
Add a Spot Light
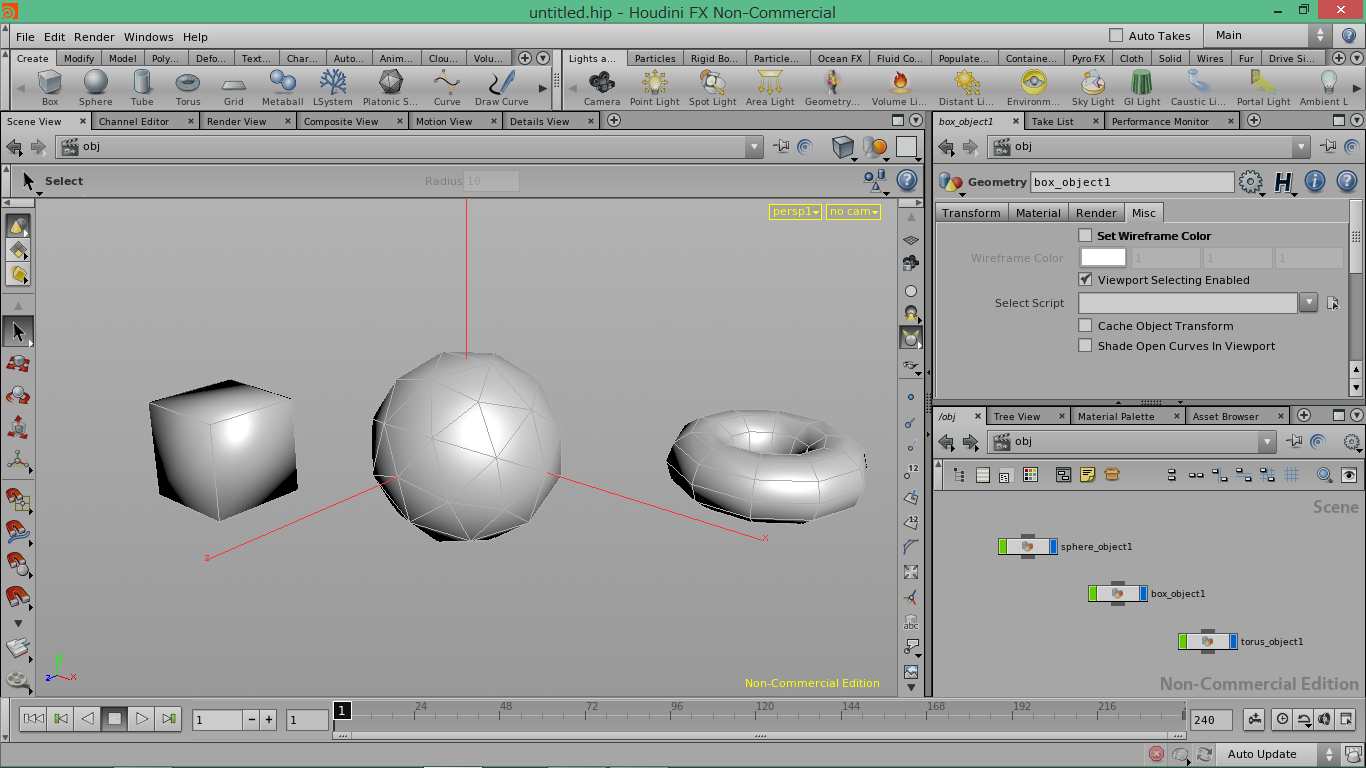tap(713, 87)
